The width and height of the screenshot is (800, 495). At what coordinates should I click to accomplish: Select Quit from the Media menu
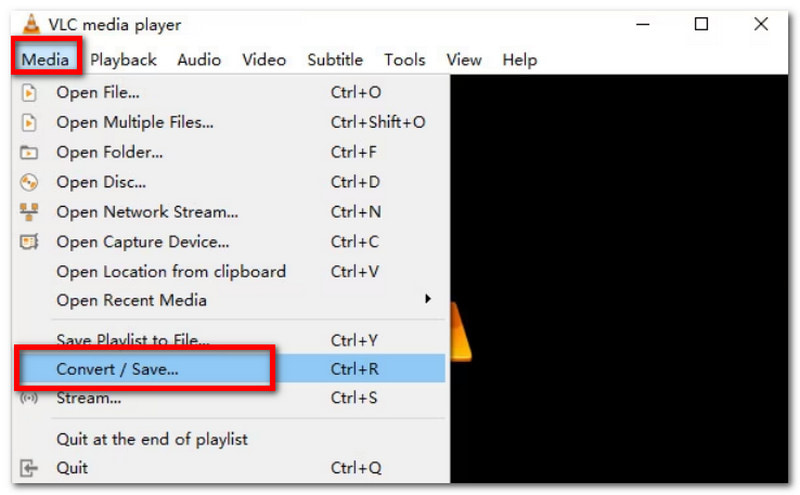(x=231, y=468)
